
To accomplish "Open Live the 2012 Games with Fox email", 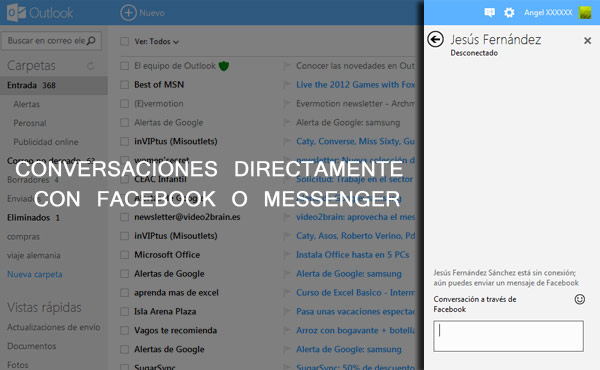I will 355,85.
